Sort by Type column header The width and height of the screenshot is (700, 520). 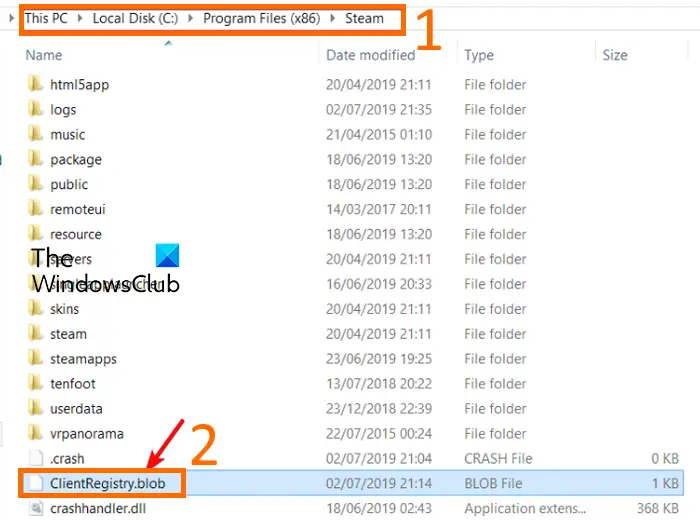pyautogui.click(x=479, y=55)
